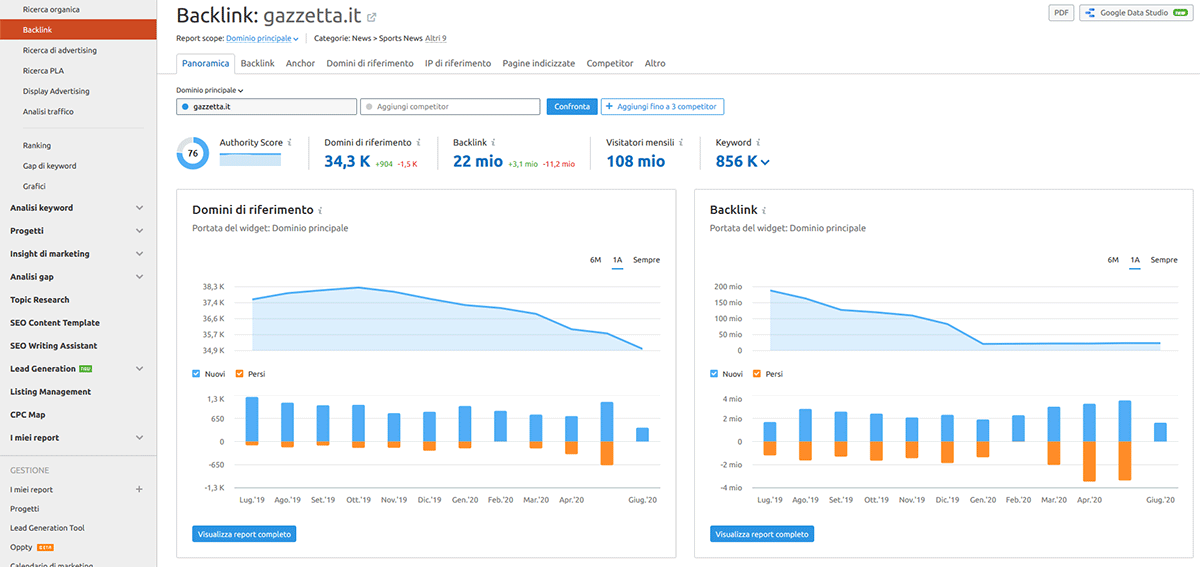Click Altri 9 categories link

pyautogui.click(x=436, y=38)
